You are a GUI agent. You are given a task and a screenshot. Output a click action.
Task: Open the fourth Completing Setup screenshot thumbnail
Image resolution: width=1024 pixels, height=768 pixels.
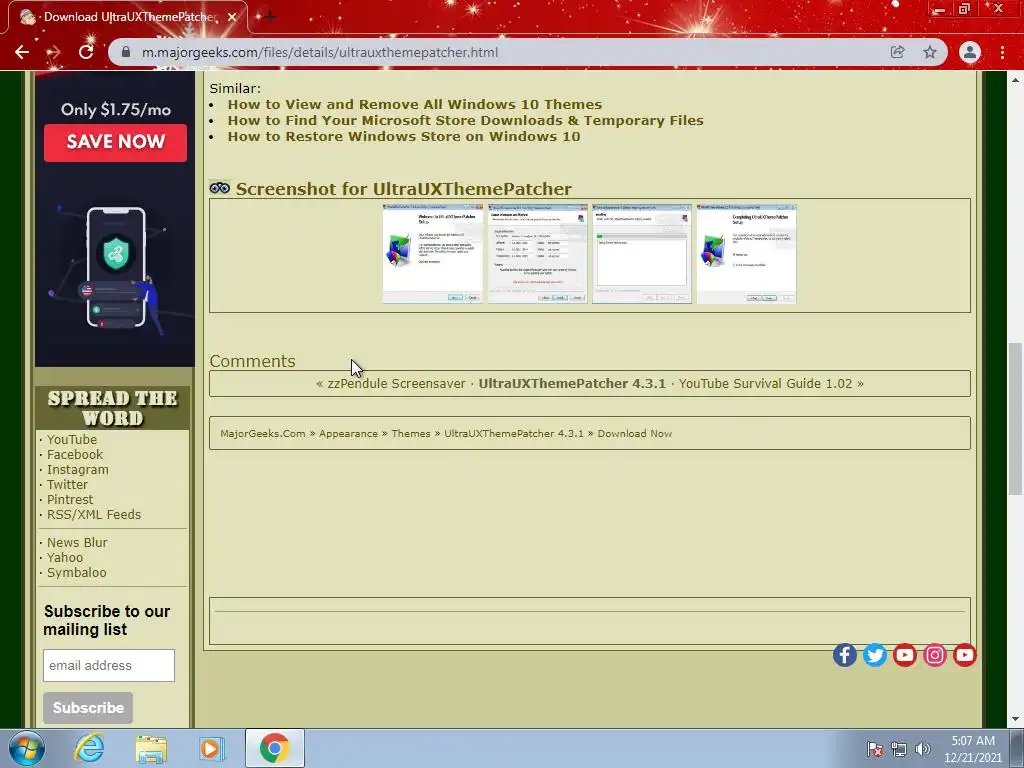coord(746,254)
